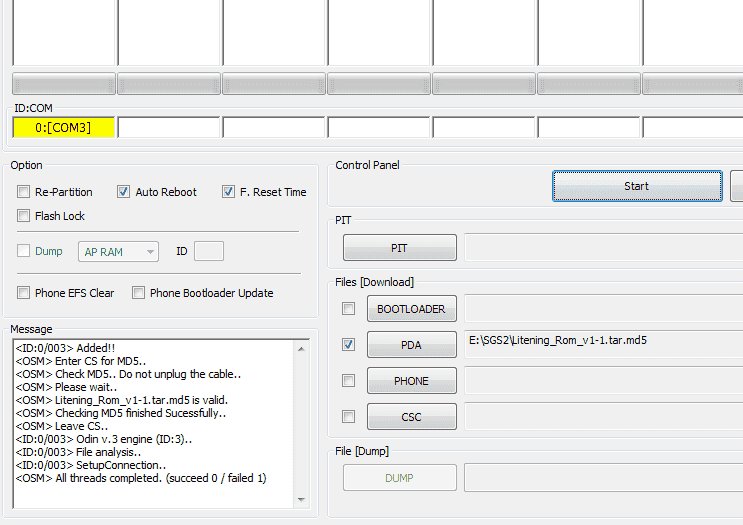This screenshot has width=743, height=525.
Task: Click the Start button
Action: [637, 186]
